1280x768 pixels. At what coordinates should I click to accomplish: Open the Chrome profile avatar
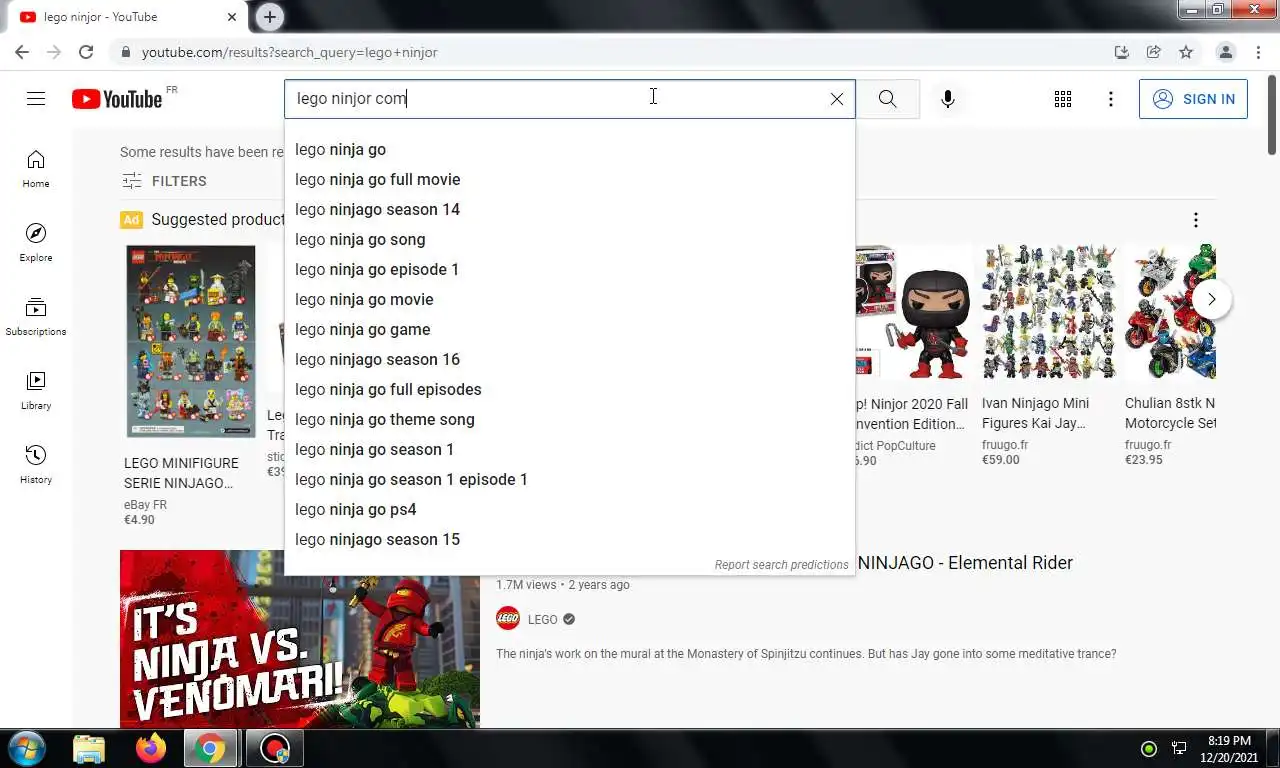[1225, 52]
